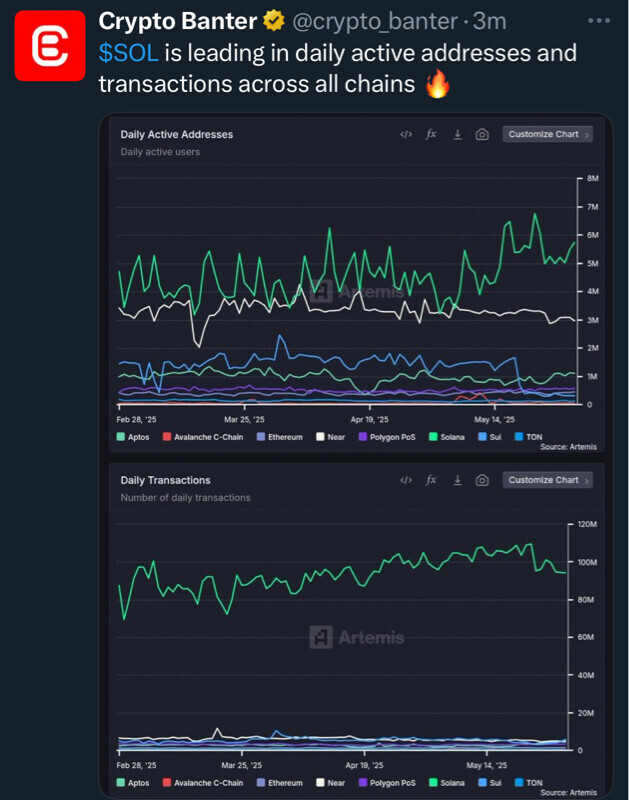Open Customize Chart on Daily Transactions
Viewport: 629px width, 800px height.
pyautogui.click(x=548, y=480)
